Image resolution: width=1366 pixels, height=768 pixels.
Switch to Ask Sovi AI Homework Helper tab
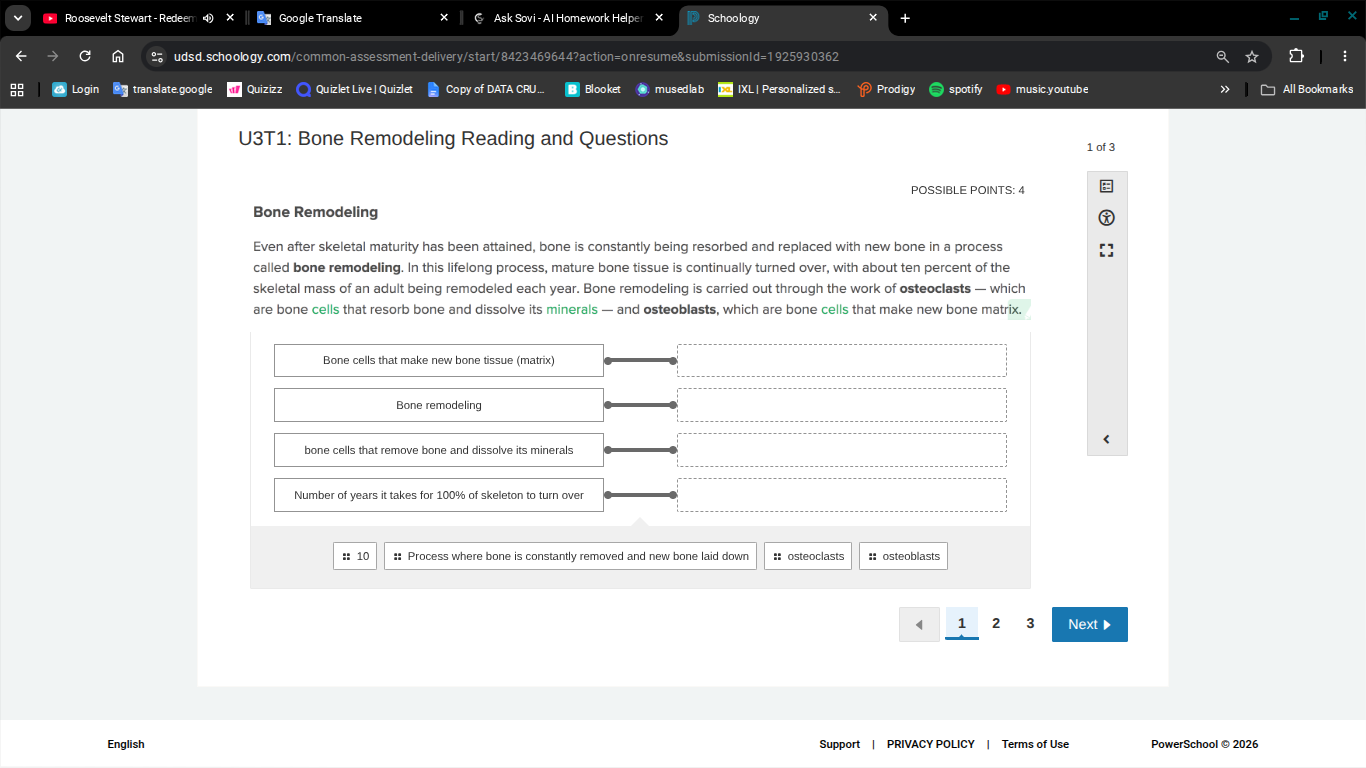(x=567, y=18)
